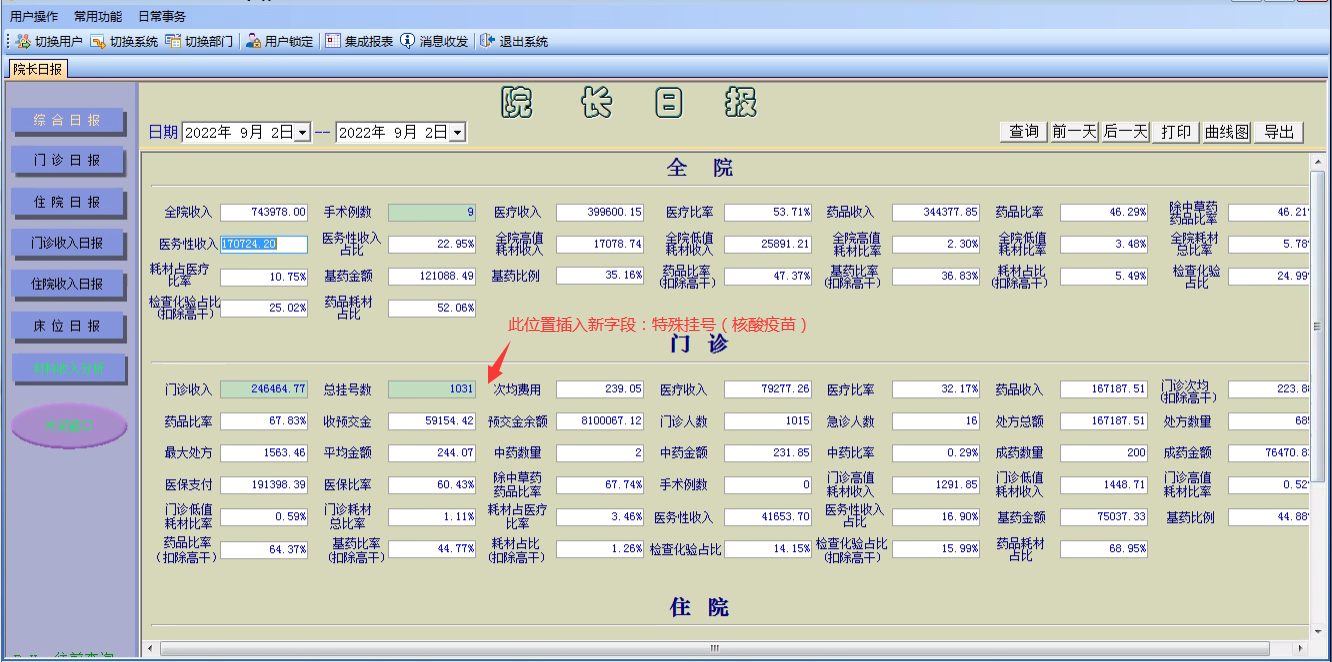Click the horizontal scrollbar right arrow
This screenshot has width=1332, height=662.
pyautogui.click(x=1302, y=649)
